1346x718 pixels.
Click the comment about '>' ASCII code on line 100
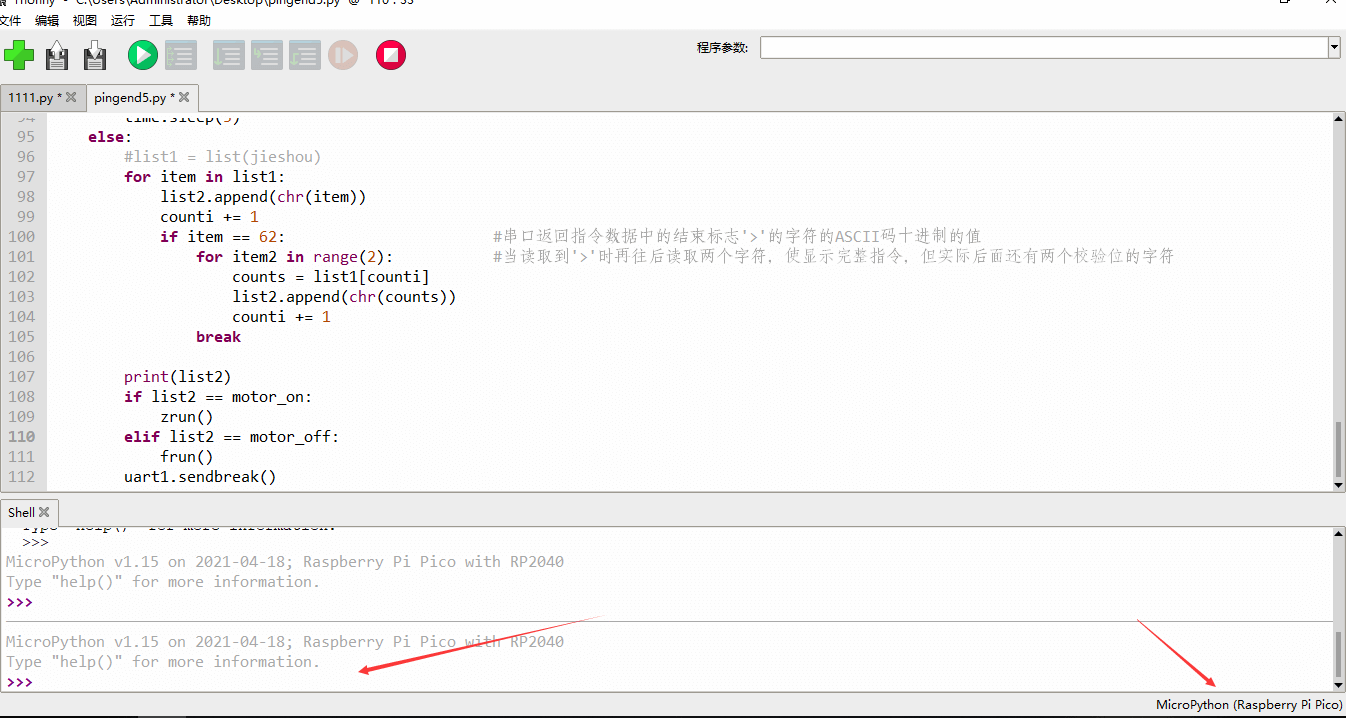point(737,236)
